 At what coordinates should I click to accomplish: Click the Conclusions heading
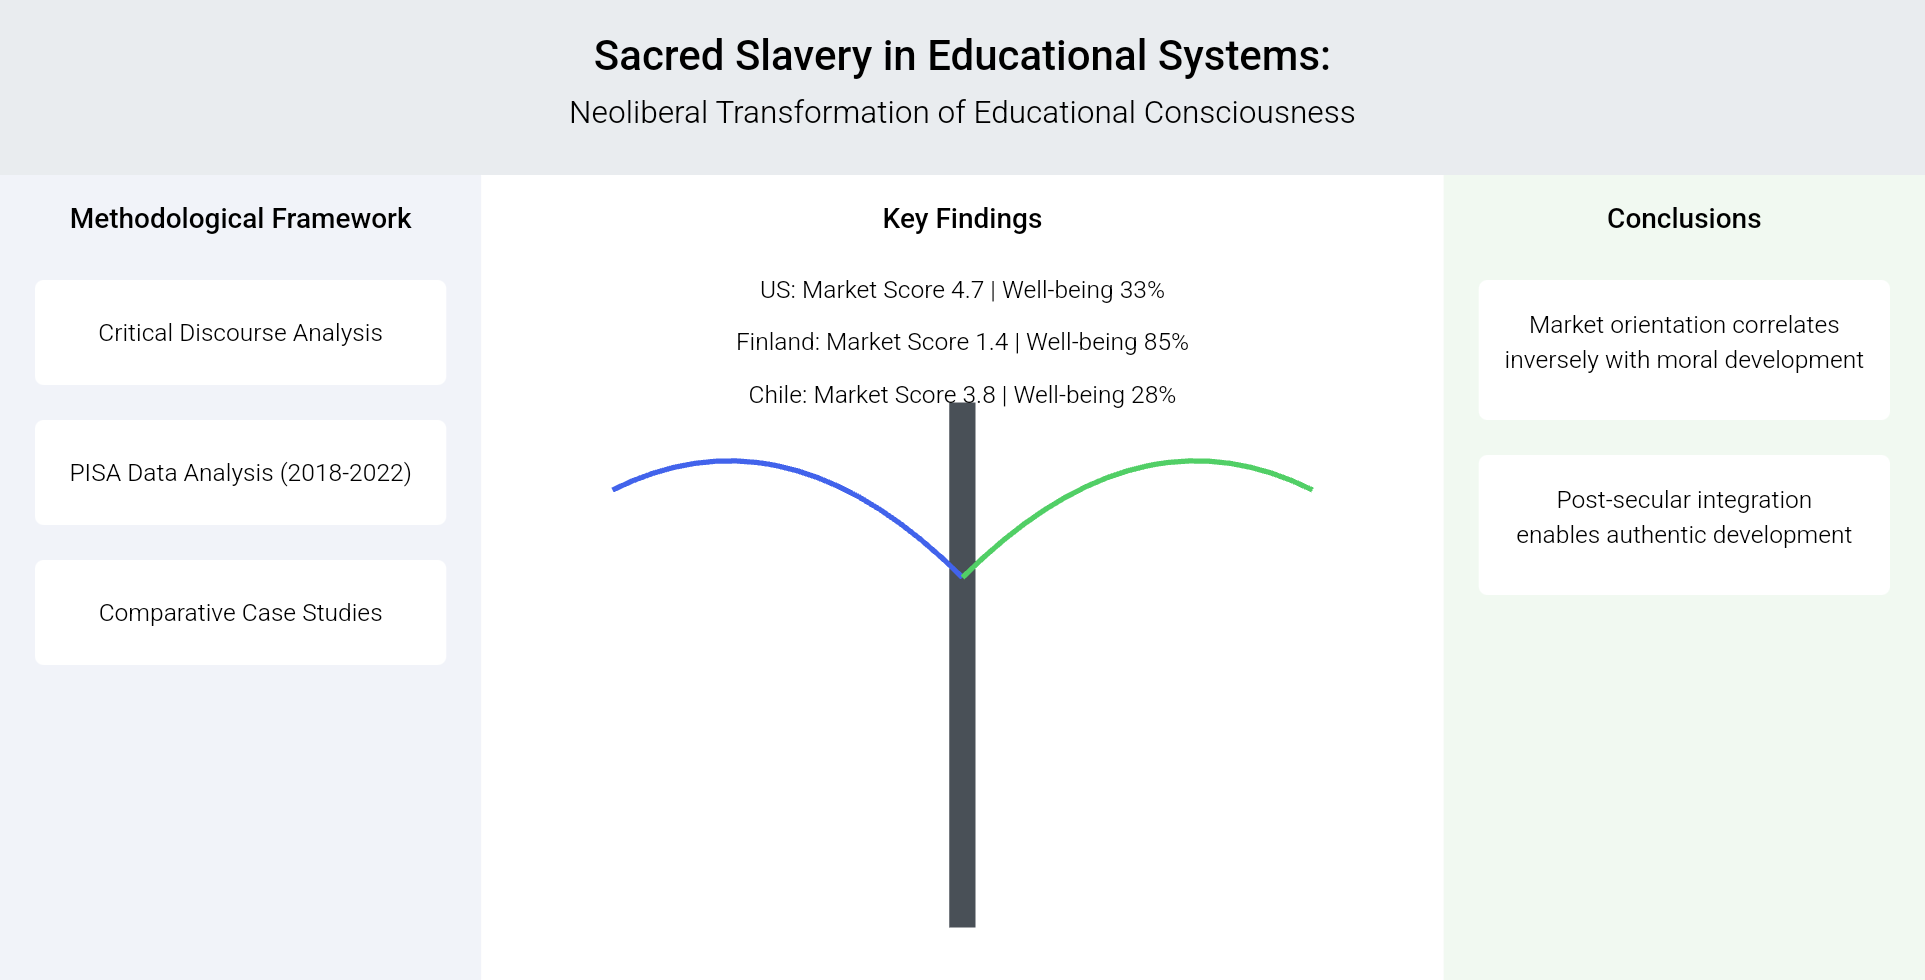click(x=1683, y=218)
